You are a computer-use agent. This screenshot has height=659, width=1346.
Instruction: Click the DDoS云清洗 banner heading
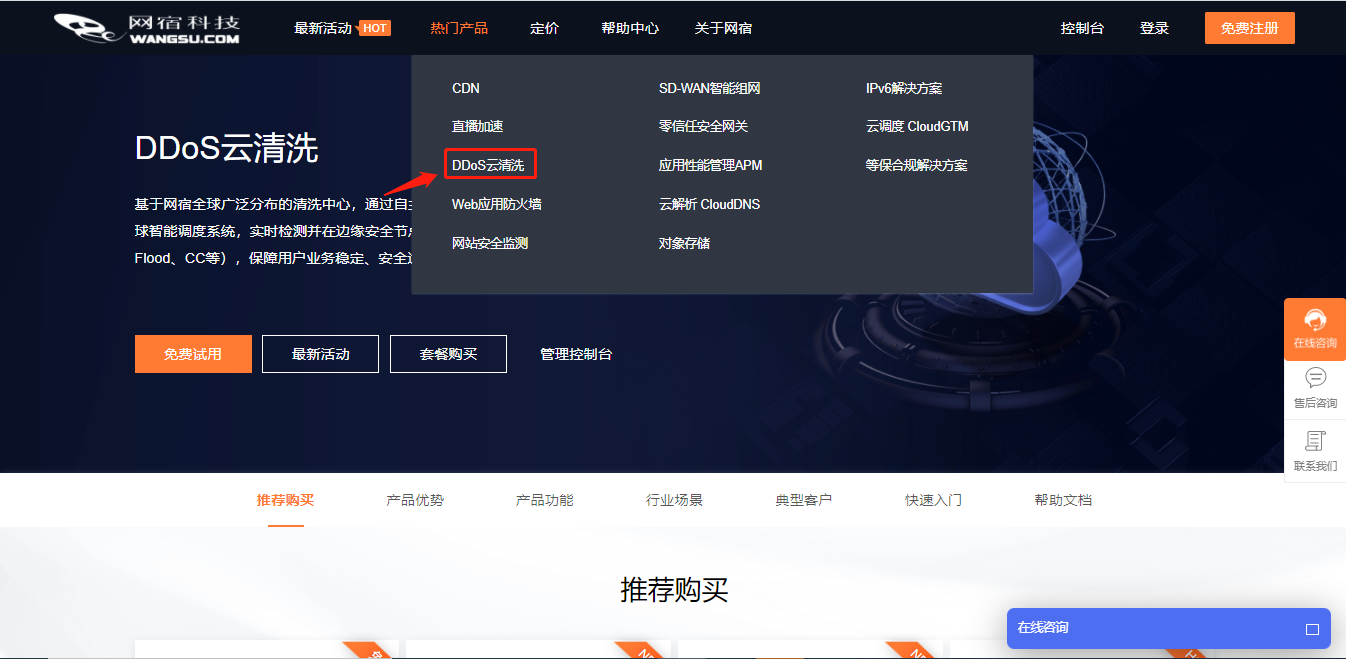click(227, 149)
